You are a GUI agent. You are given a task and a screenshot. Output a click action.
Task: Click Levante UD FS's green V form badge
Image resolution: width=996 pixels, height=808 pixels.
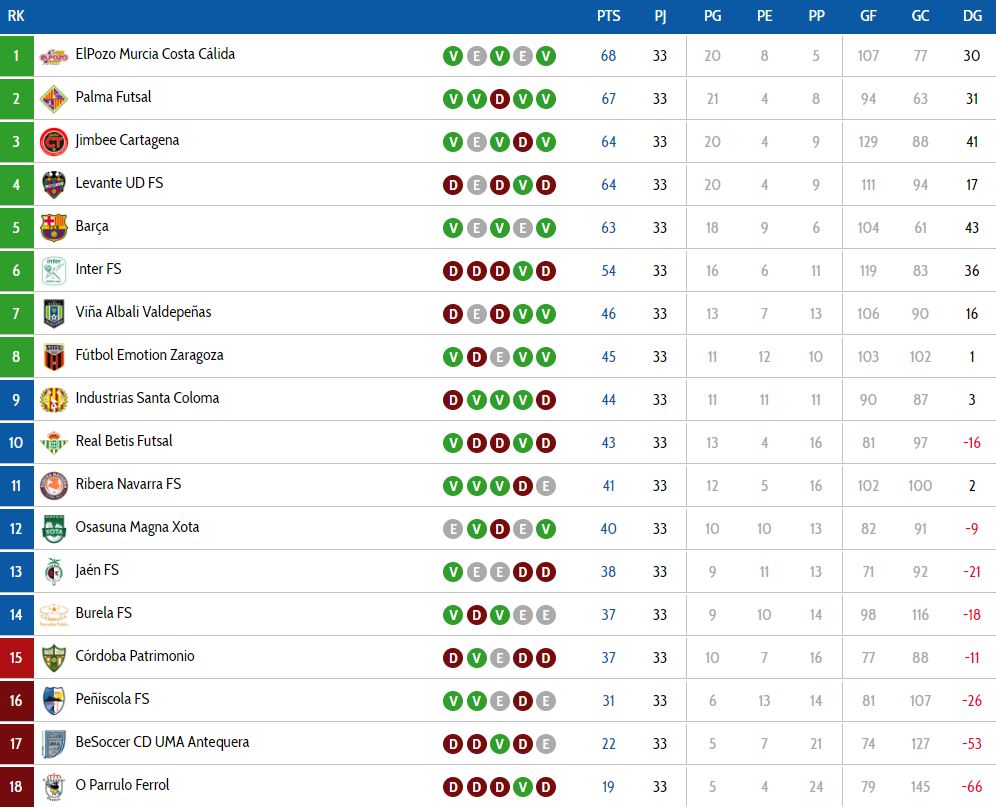523,185
